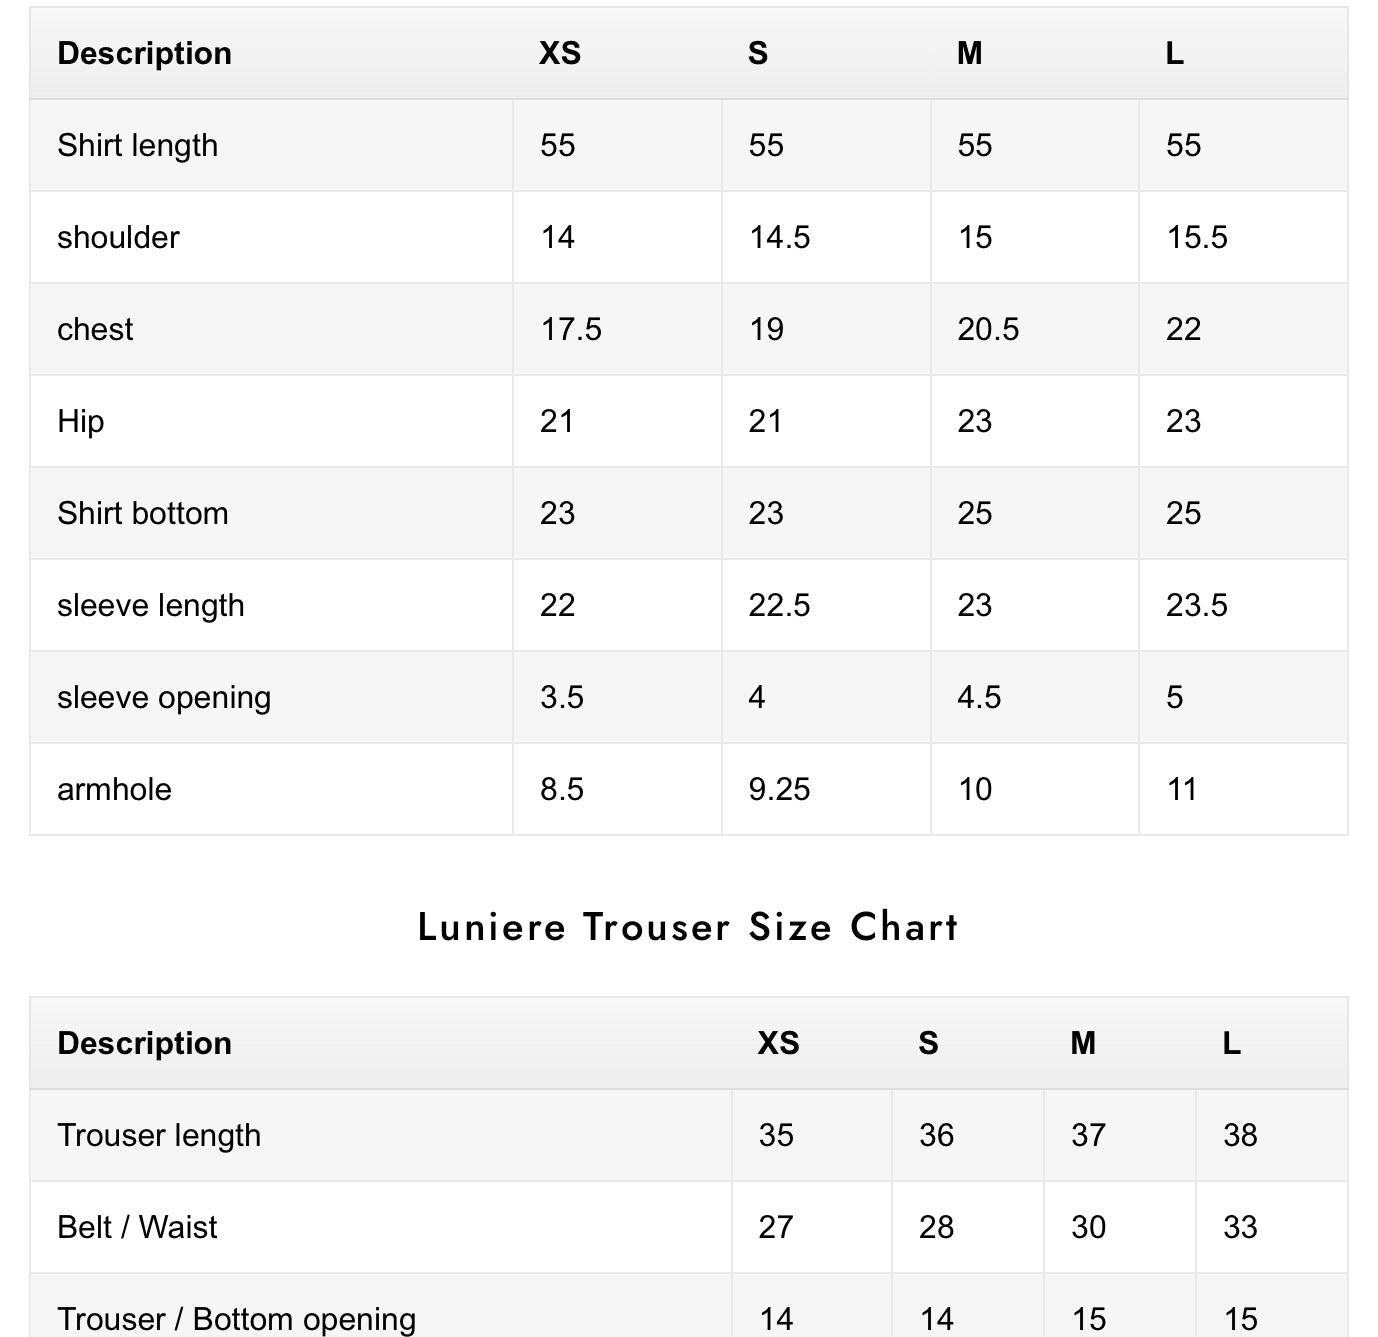Image resolution: width=1378 pixels, height=1337 pixels.
Task: Select the Belt / Waist row label
Action: point(137,1227)
